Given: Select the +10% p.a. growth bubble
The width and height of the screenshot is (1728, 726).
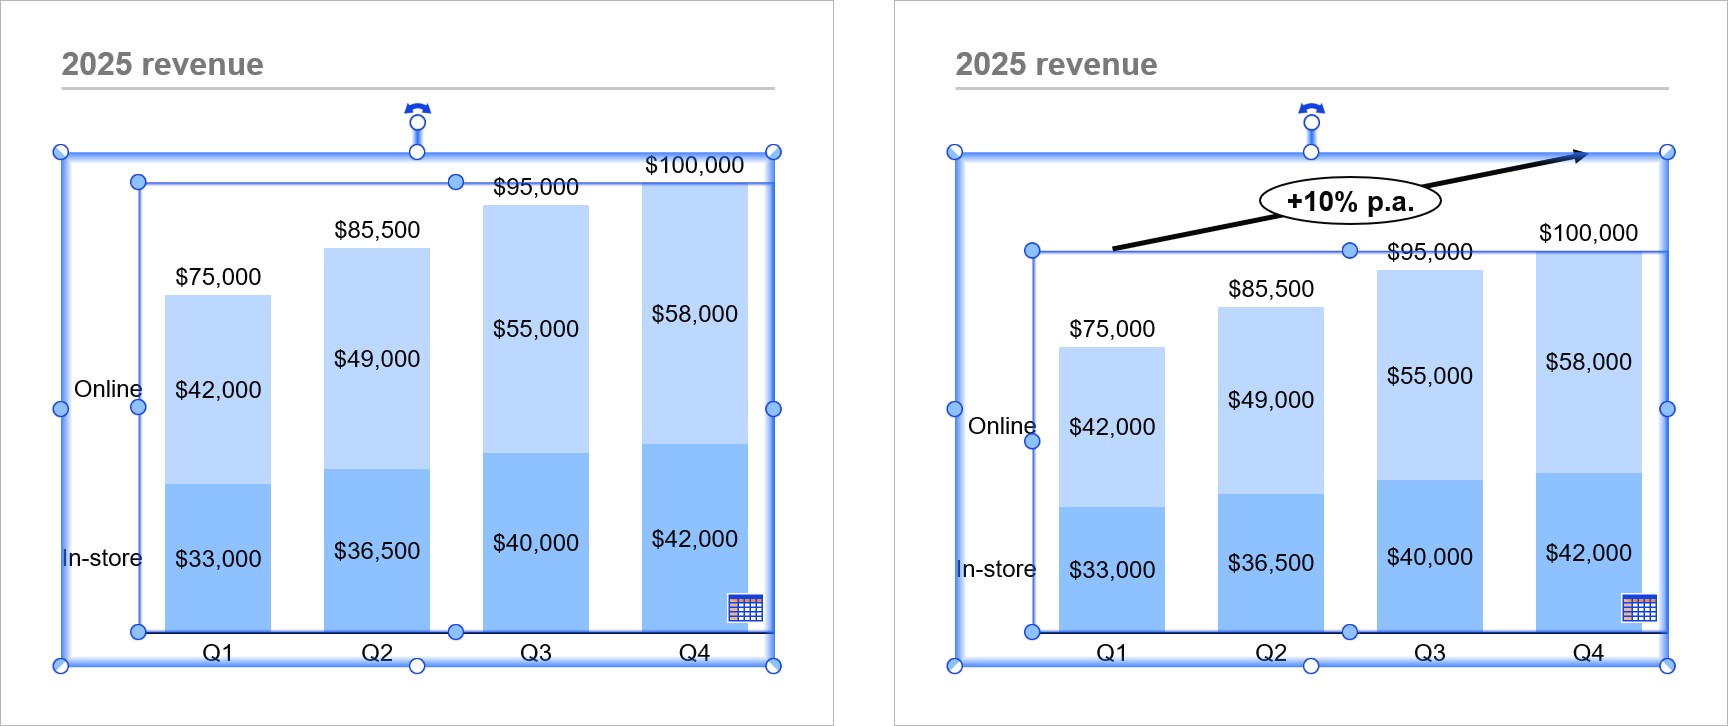Looking at the screenshot, I should 1349,202.
